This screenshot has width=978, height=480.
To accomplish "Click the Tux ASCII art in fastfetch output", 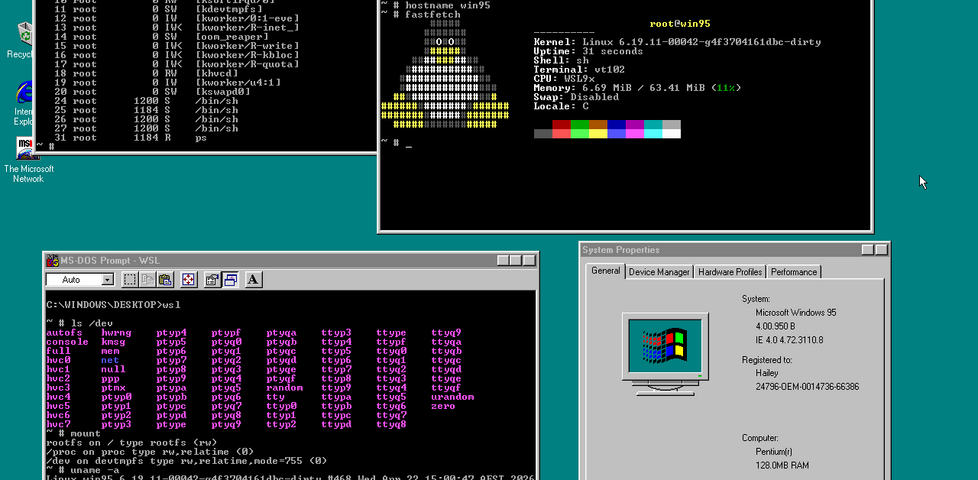I will [x=445, y=75].
